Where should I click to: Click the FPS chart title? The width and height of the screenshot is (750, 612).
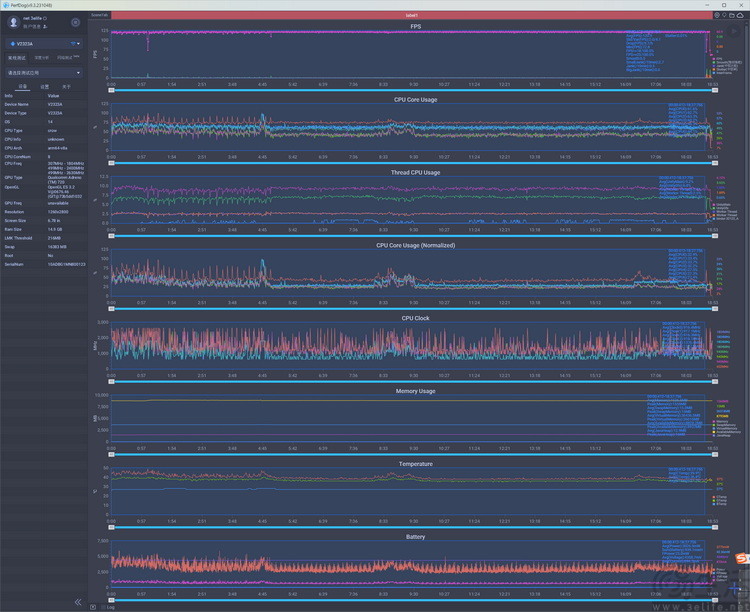(416, 27)
